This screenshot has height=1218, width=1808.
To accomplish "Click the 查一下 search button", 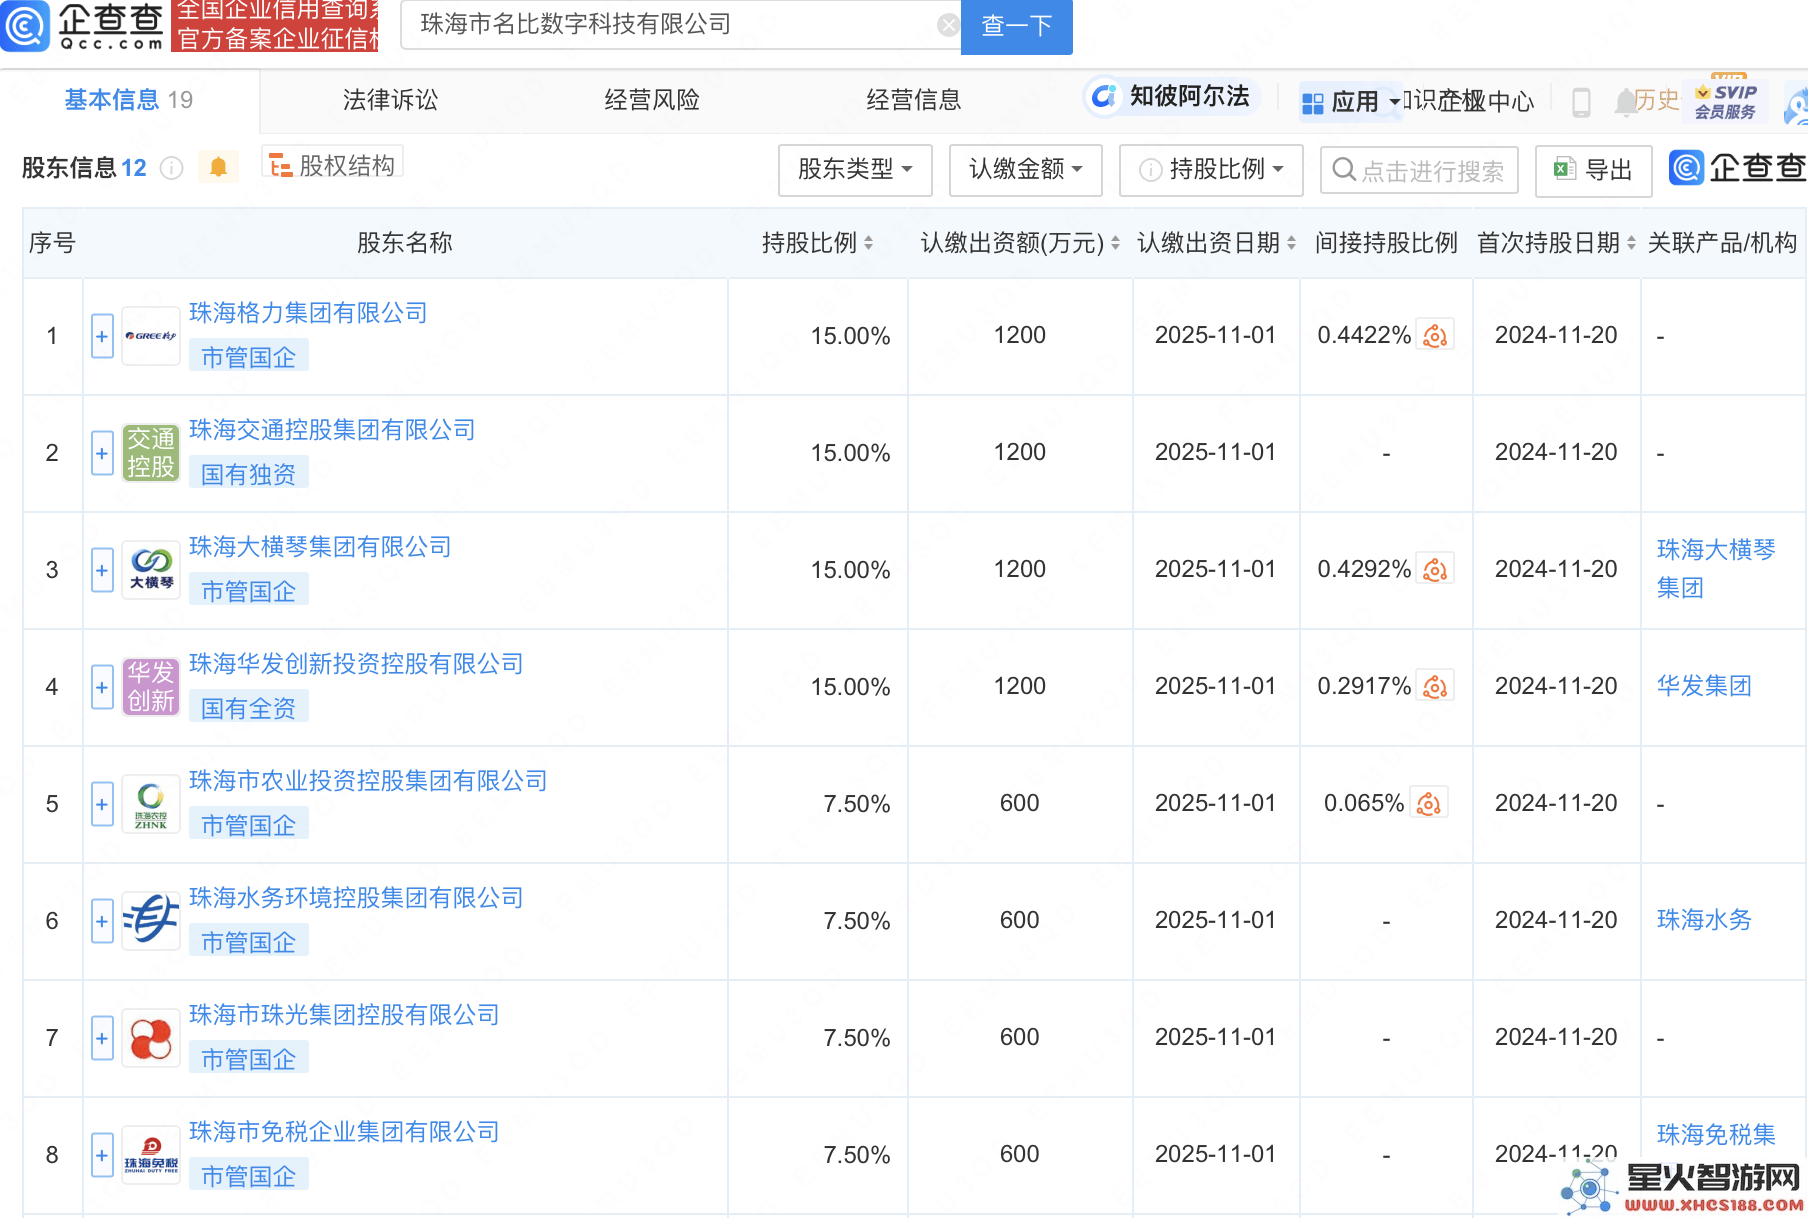I will pyautogui.click(x=1016, y=26).
